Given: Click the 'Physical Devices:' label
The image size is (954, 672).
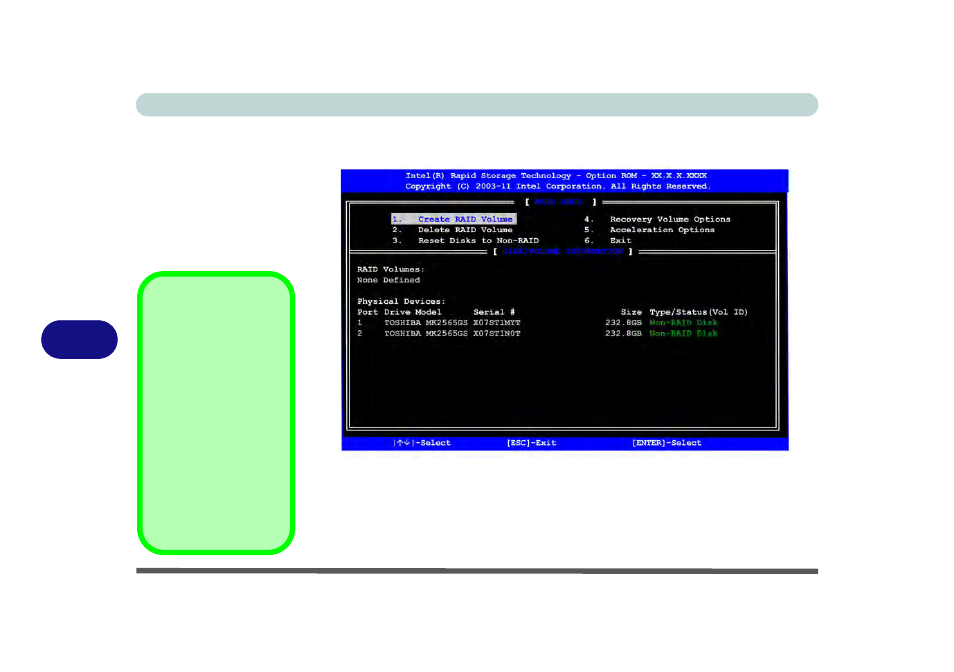Looking at the screenshot, I should [401, 302].
